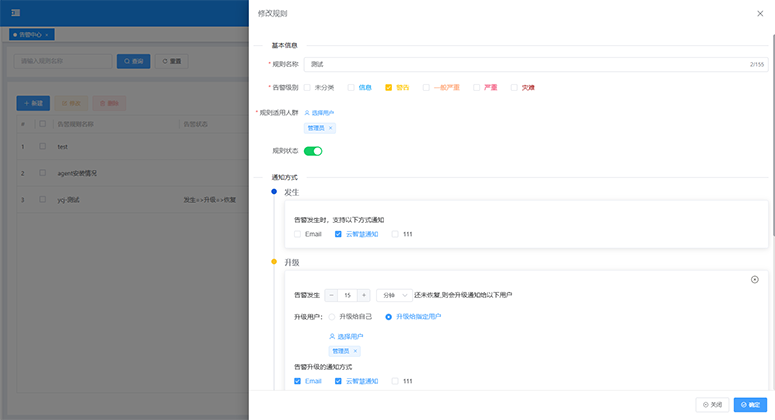Open the 分钟 time unit dropdown
775x420 pixels.
394,295
